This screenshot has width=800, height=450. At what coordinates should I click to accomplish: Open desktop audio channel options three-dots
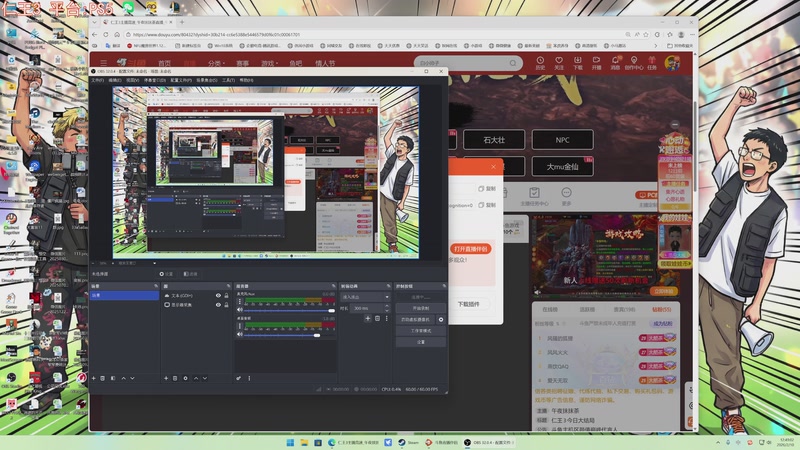pyautogui.click(x=240, y=326)
